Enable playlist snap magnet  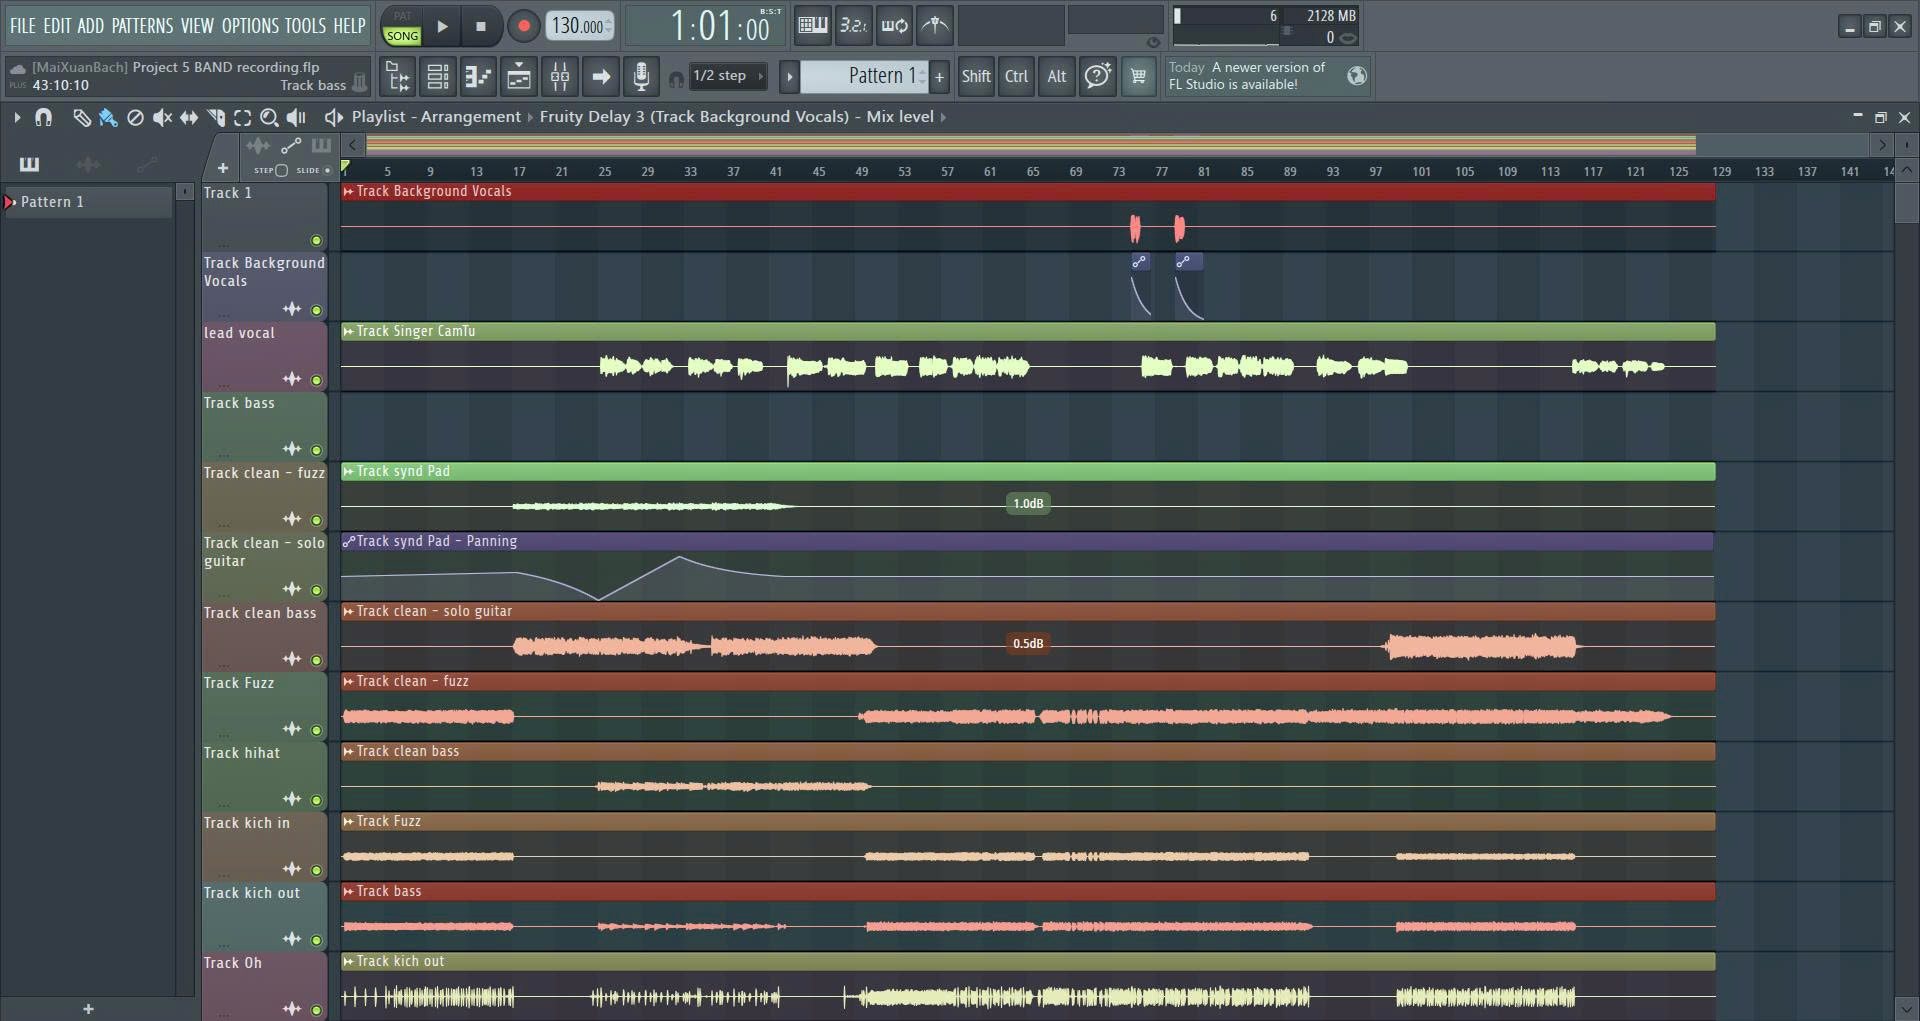point(43,117)
